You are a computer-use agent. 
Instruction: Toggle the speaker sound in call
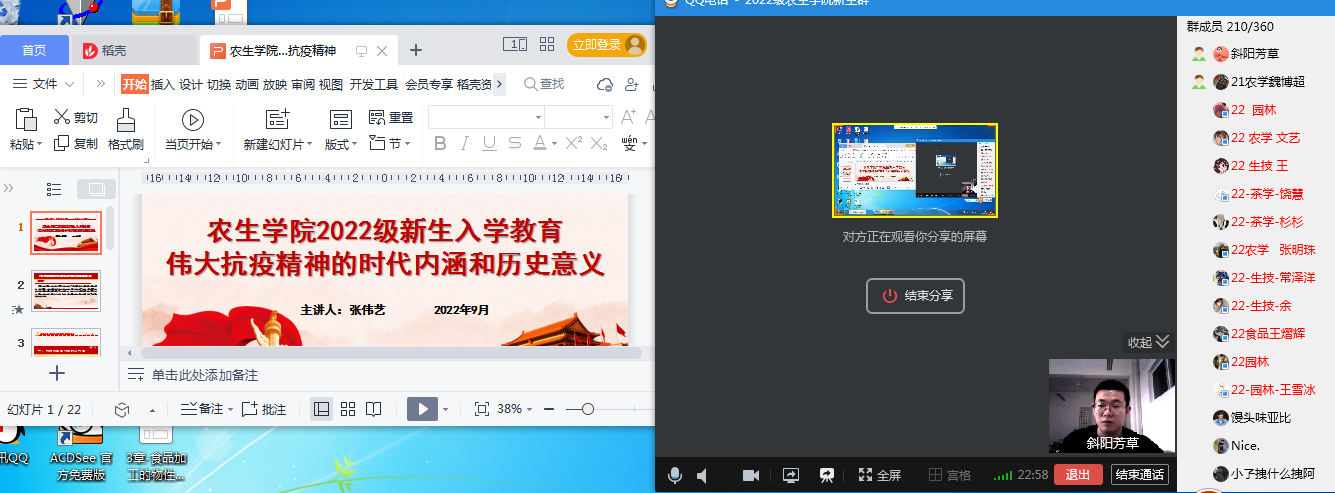point(702,475)
